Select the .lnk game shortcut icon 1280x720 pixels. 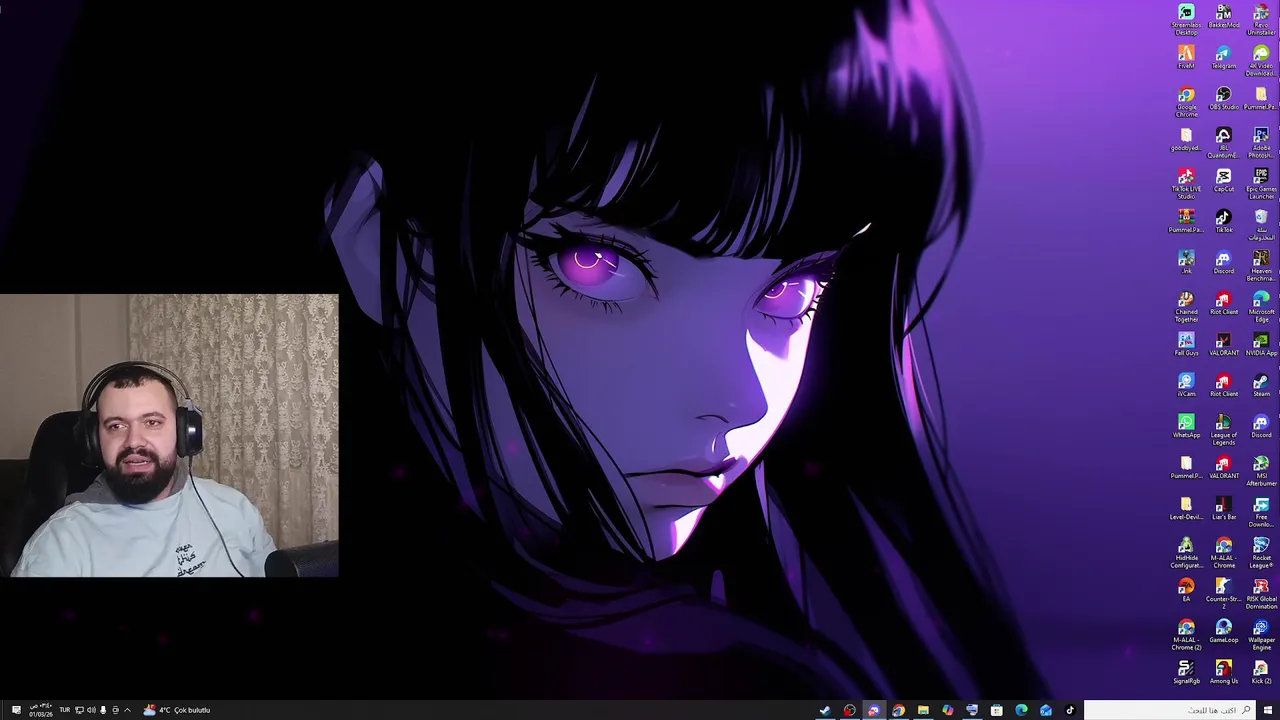(1186, 262)
